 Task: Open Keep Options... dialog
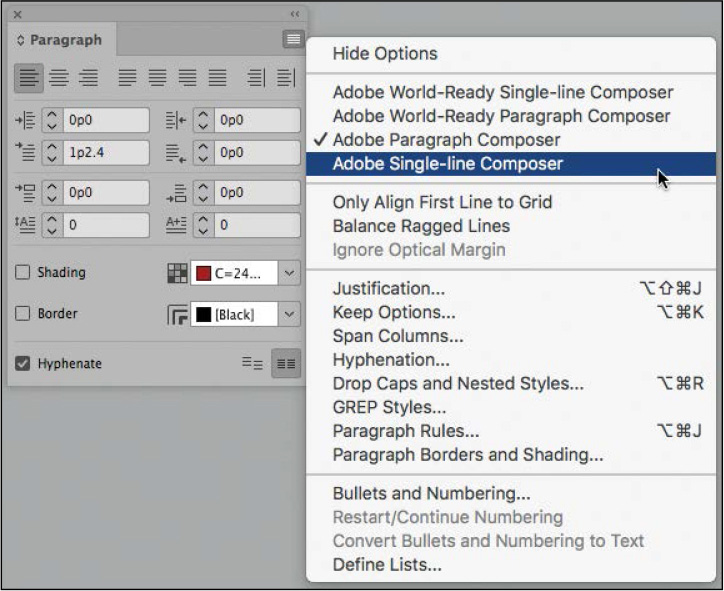click(x=511, y=313)
